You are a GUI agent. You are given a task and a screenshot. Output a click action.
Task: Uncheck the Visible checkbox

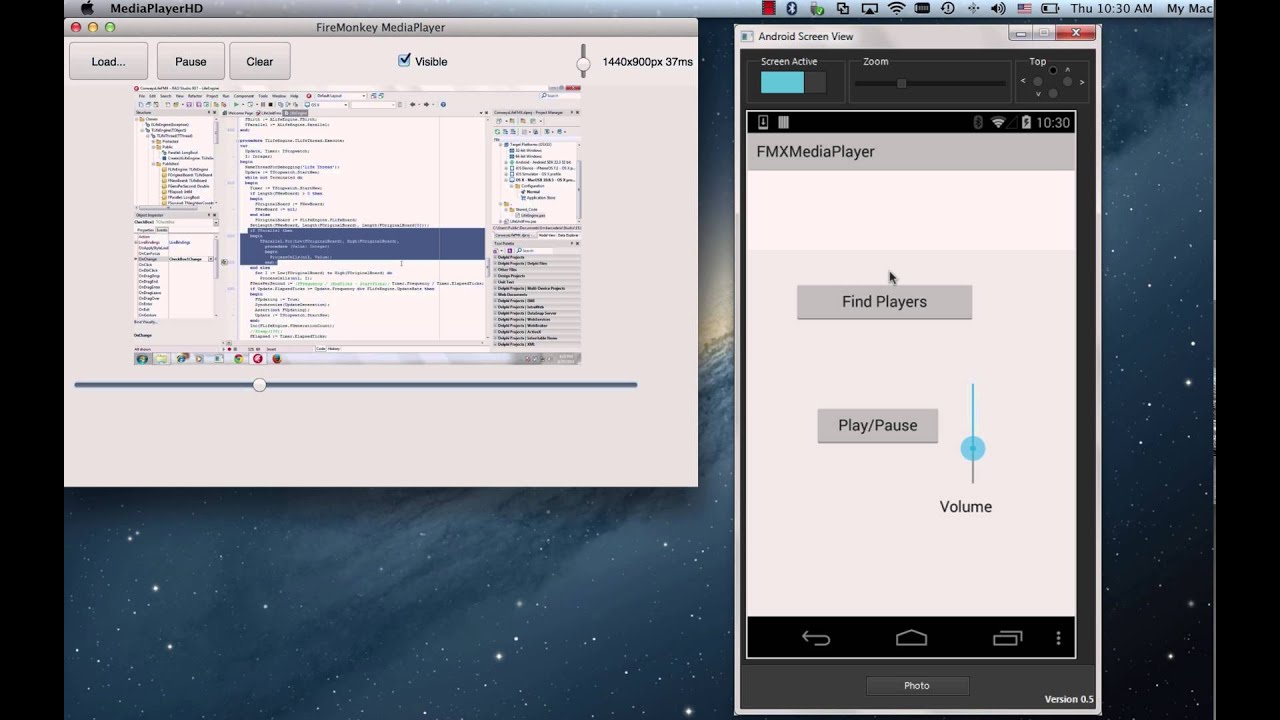pos(404,60)
